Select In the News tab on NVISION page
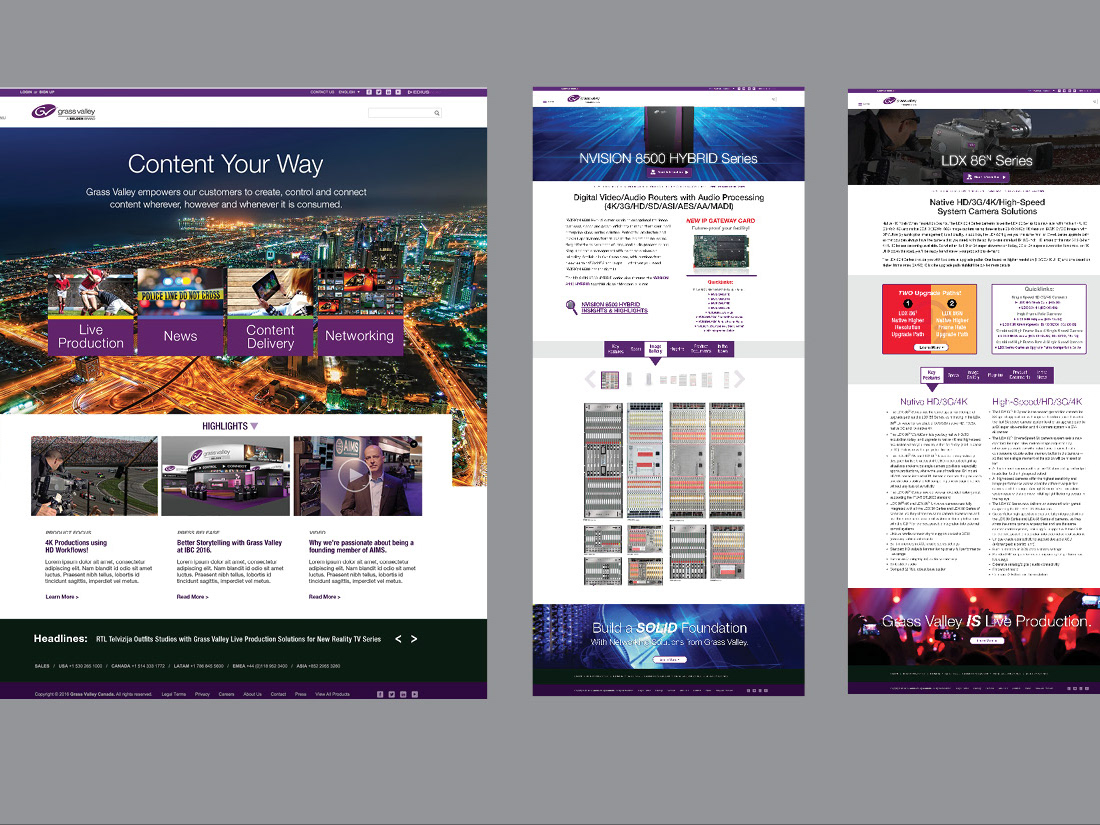 [723, 349]
